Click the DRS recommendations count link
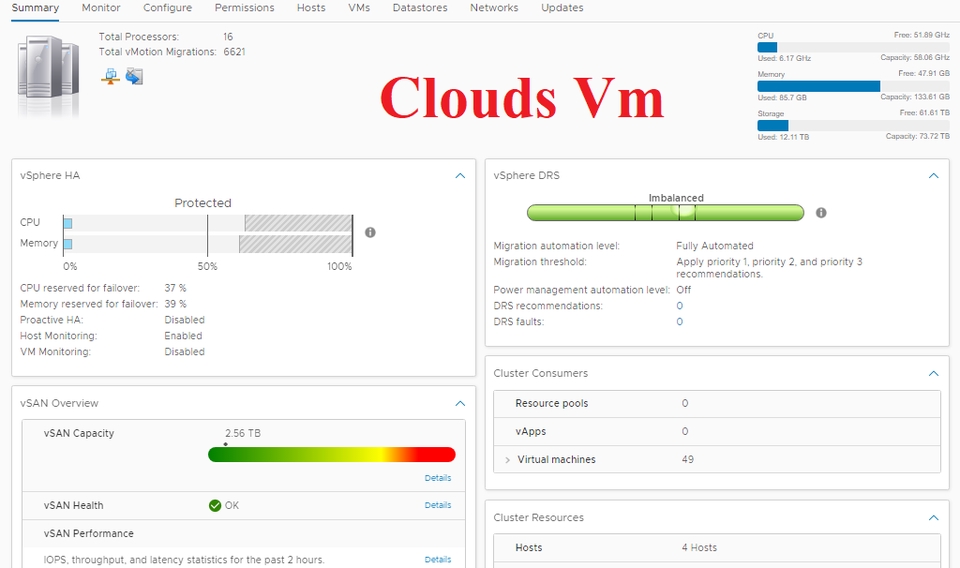The image size is (960, 568). (680, 306)
